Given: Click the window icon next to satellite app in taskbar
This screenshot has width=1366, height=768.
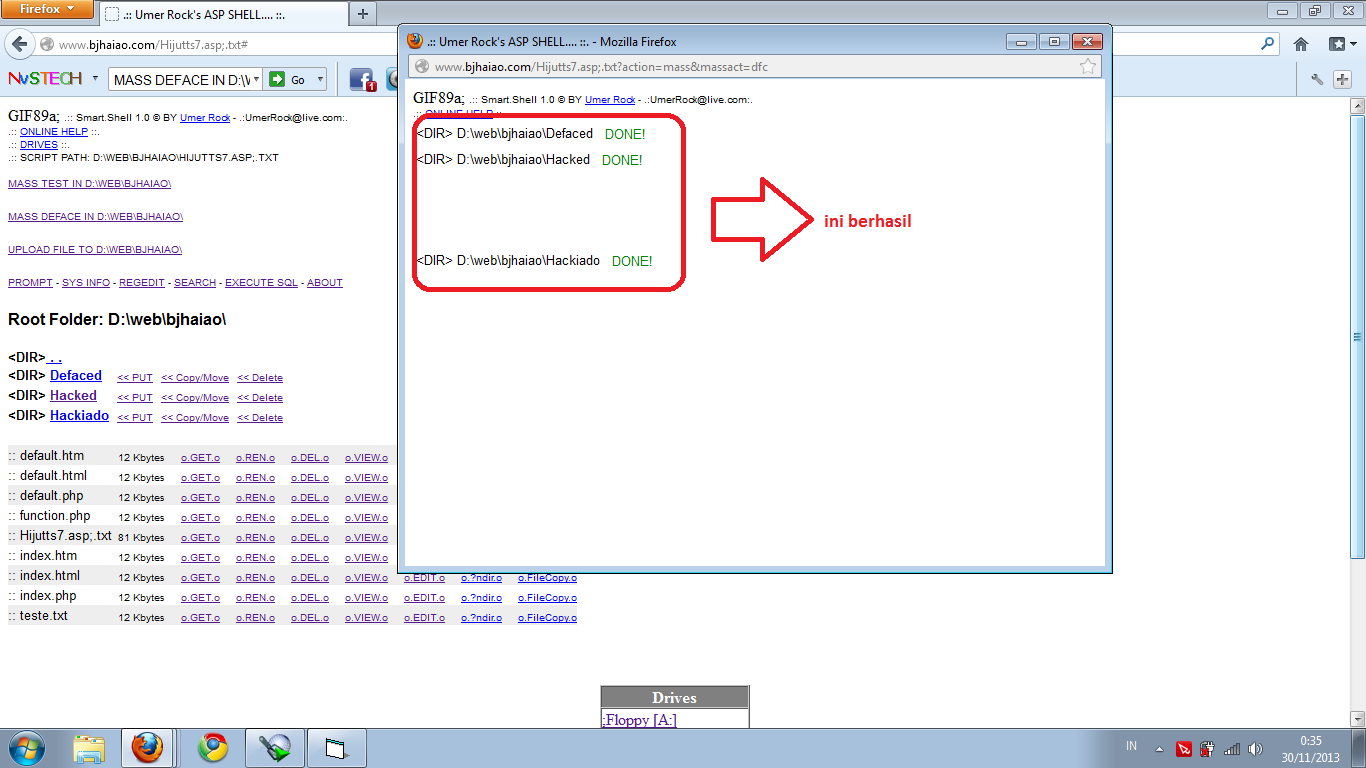Looking at the screenshot, I should [x=335, y=748].
